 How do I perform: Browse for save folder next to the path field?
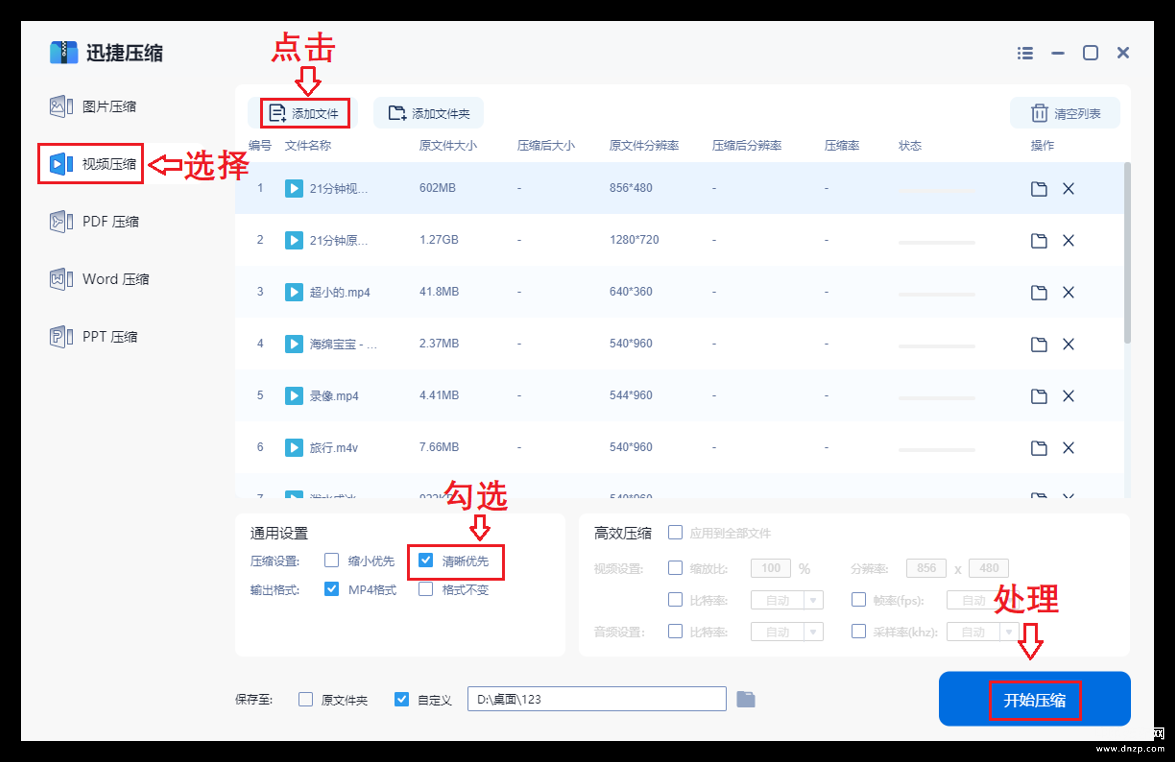point(746,699)
